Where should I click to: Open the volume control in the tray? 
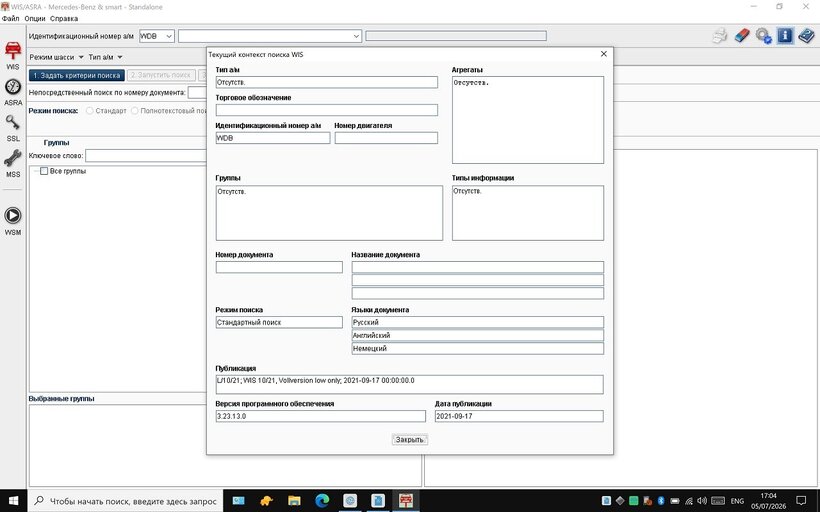(702, 501)
